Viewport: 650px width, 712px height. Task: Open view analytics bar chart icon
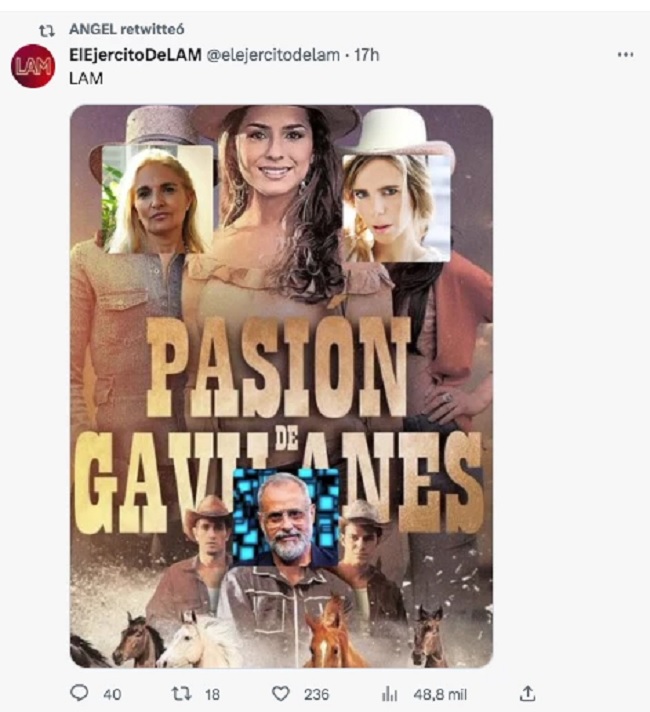[390, 694]
